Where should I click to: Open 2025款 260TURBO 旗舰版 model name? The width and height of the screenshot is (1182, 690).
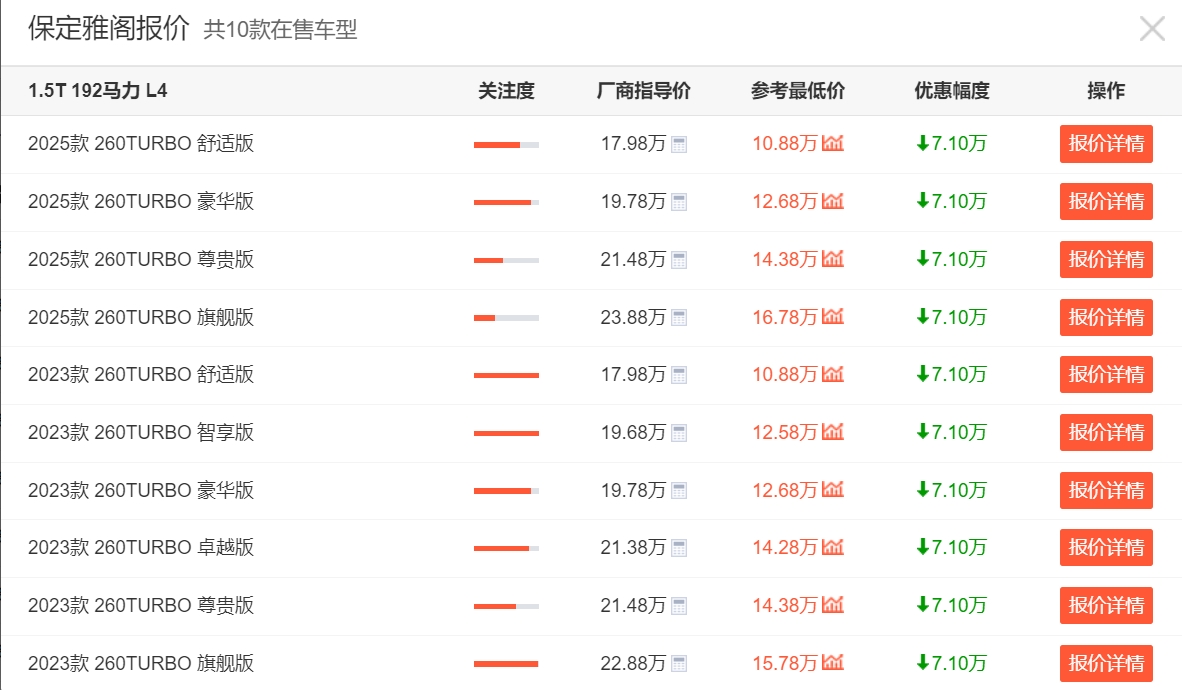point(141,317)
